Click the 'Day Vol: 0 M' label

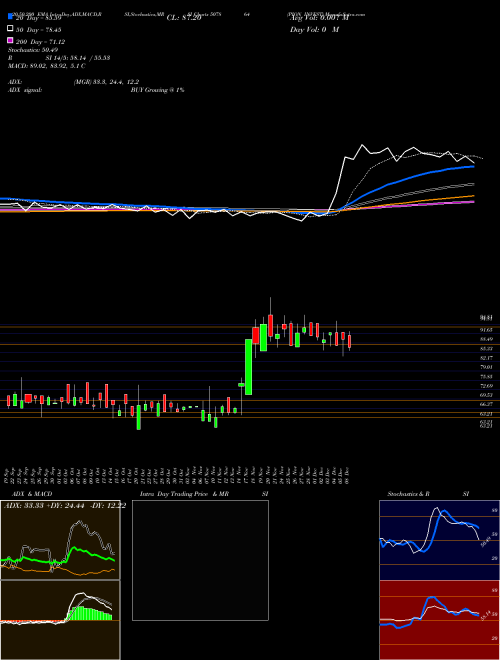coord(314,30)
